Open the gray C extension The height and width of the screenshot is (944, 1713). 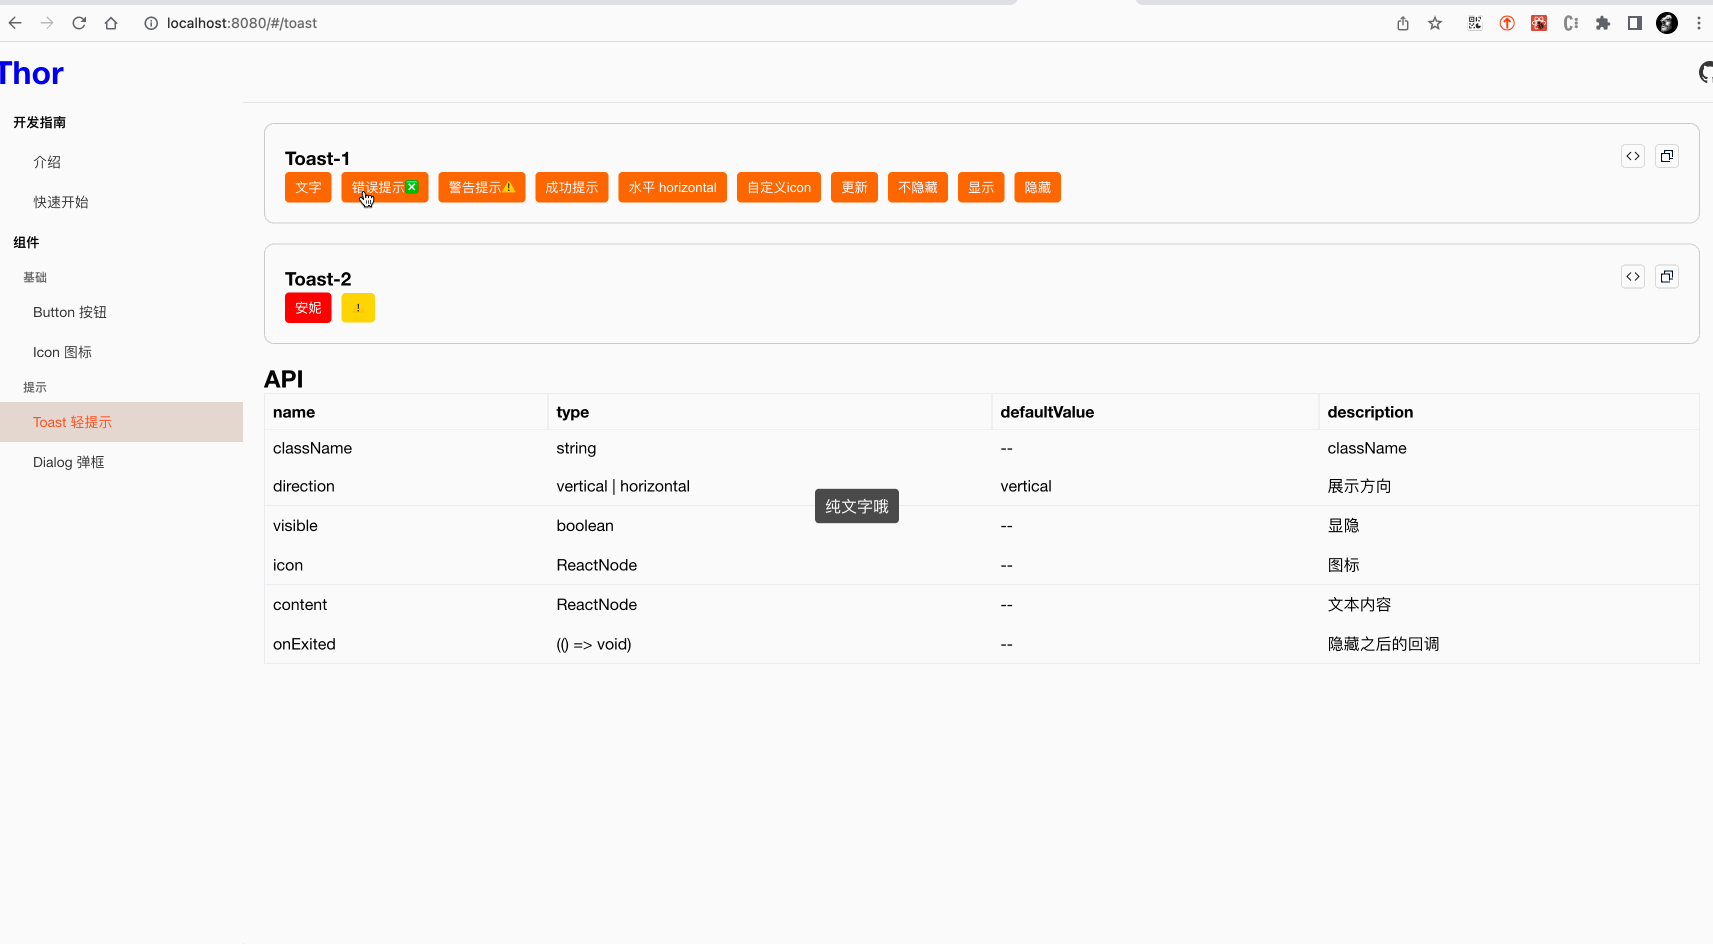point(1571,23)
